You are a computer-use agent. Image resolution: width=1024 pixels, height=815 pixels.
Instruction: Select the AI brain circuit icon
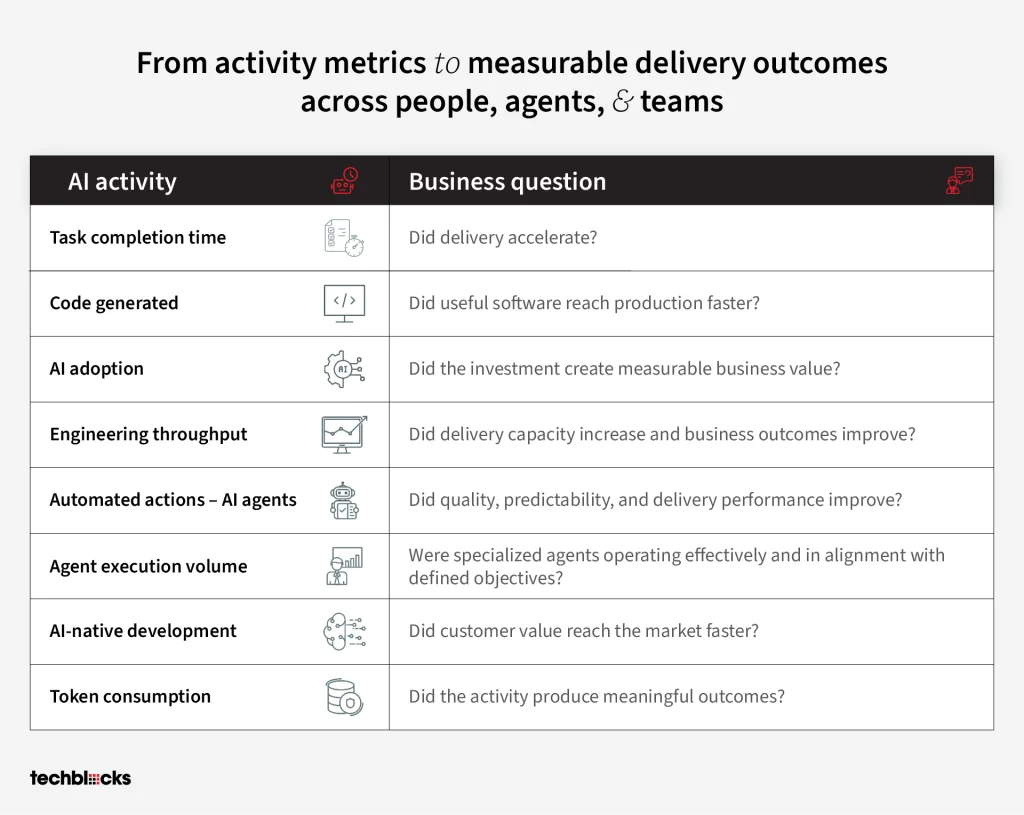tap(345, 631)
